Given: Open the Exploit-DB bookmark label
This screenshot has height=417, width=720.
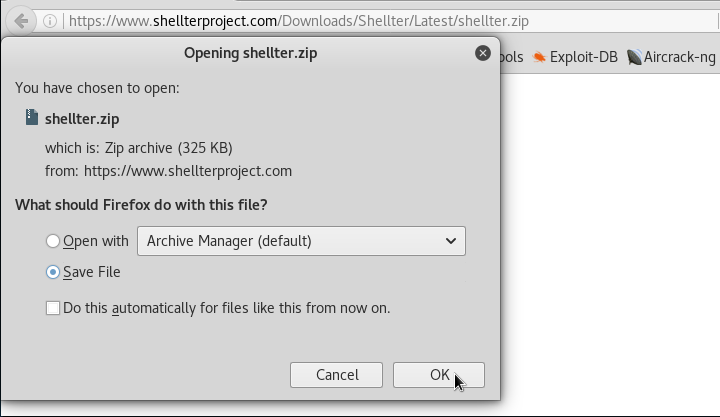Looking at the screenshot, I should coord(584,57).
